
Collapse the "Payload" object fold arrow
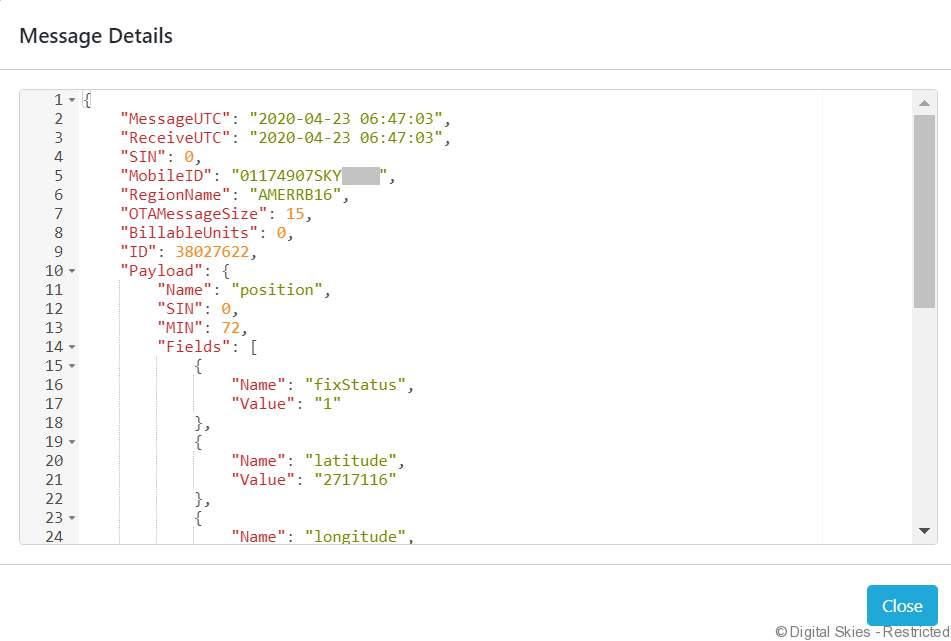click(72, 271)
